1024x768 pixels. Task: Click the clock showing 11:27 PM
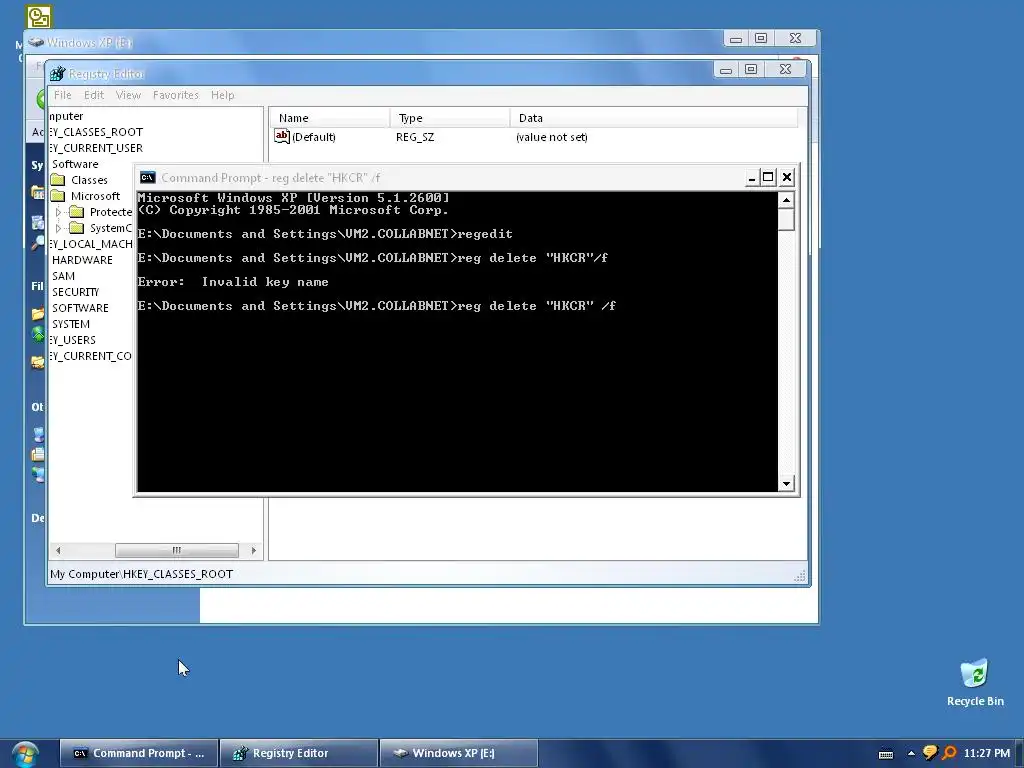point(987,753)
